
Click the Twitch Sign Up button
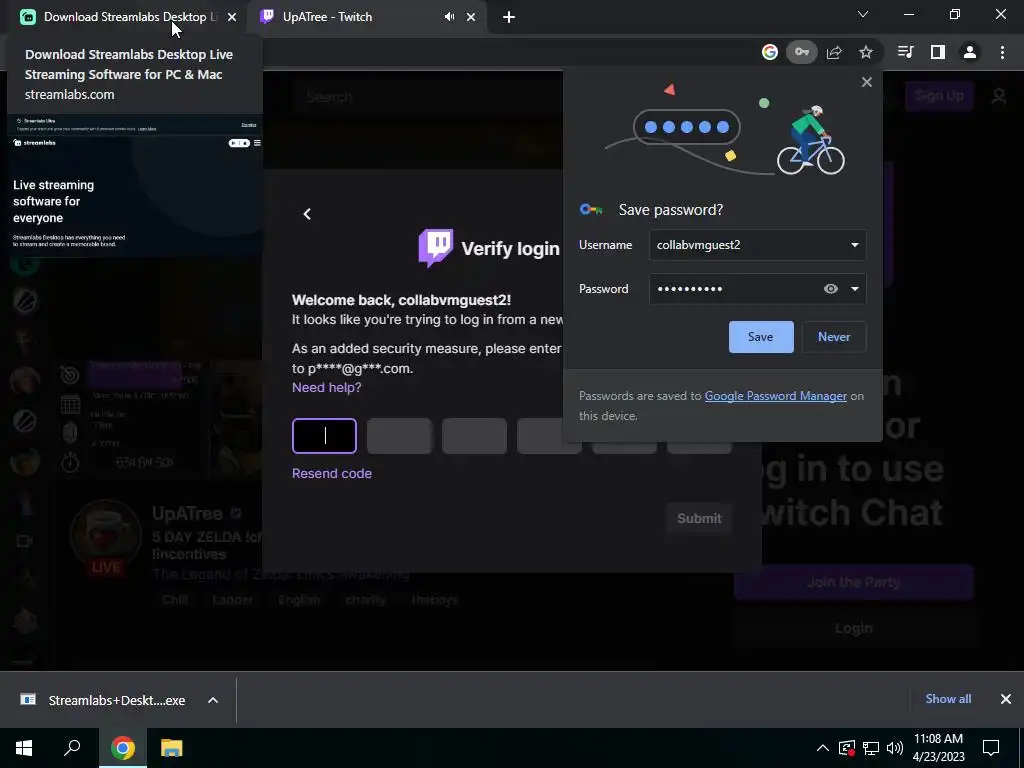(939, 96)
